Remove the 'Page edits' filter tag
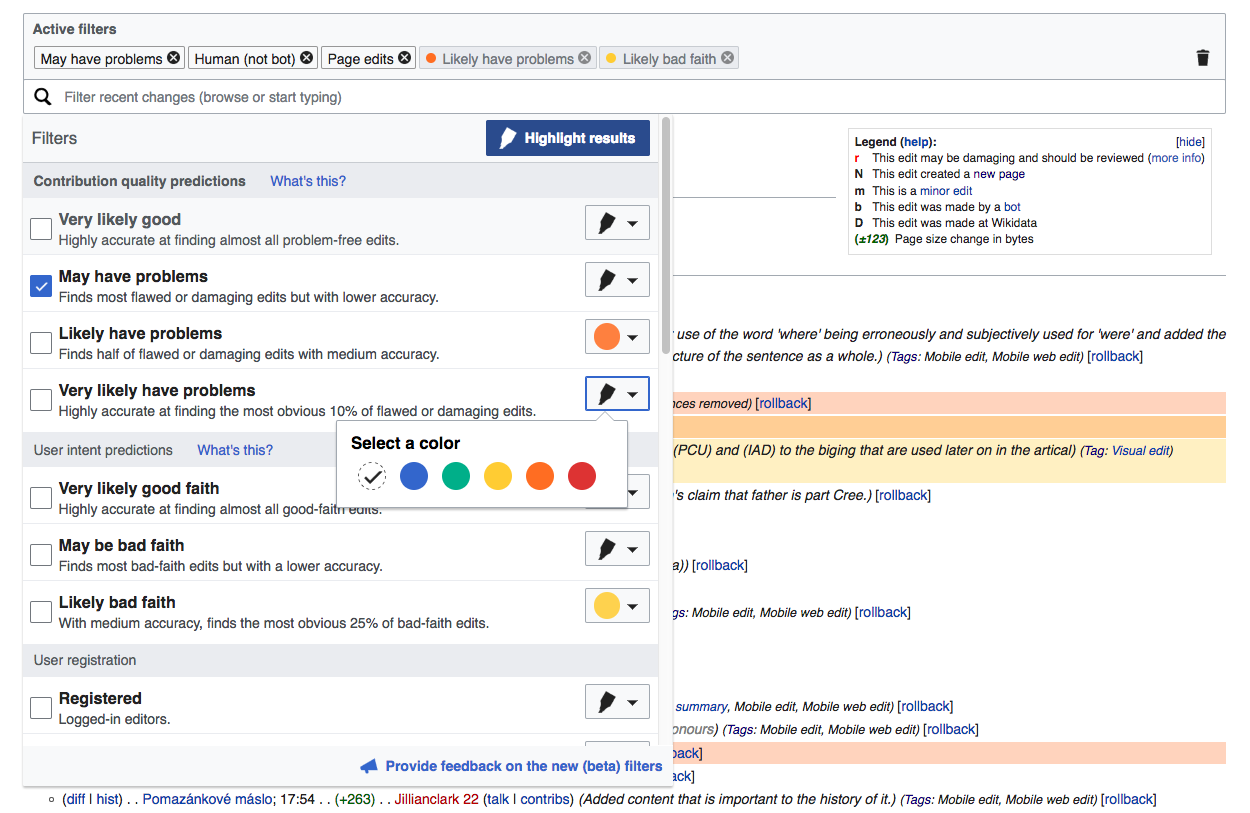This screenshot has height=813, width=1250. point(405,58)
